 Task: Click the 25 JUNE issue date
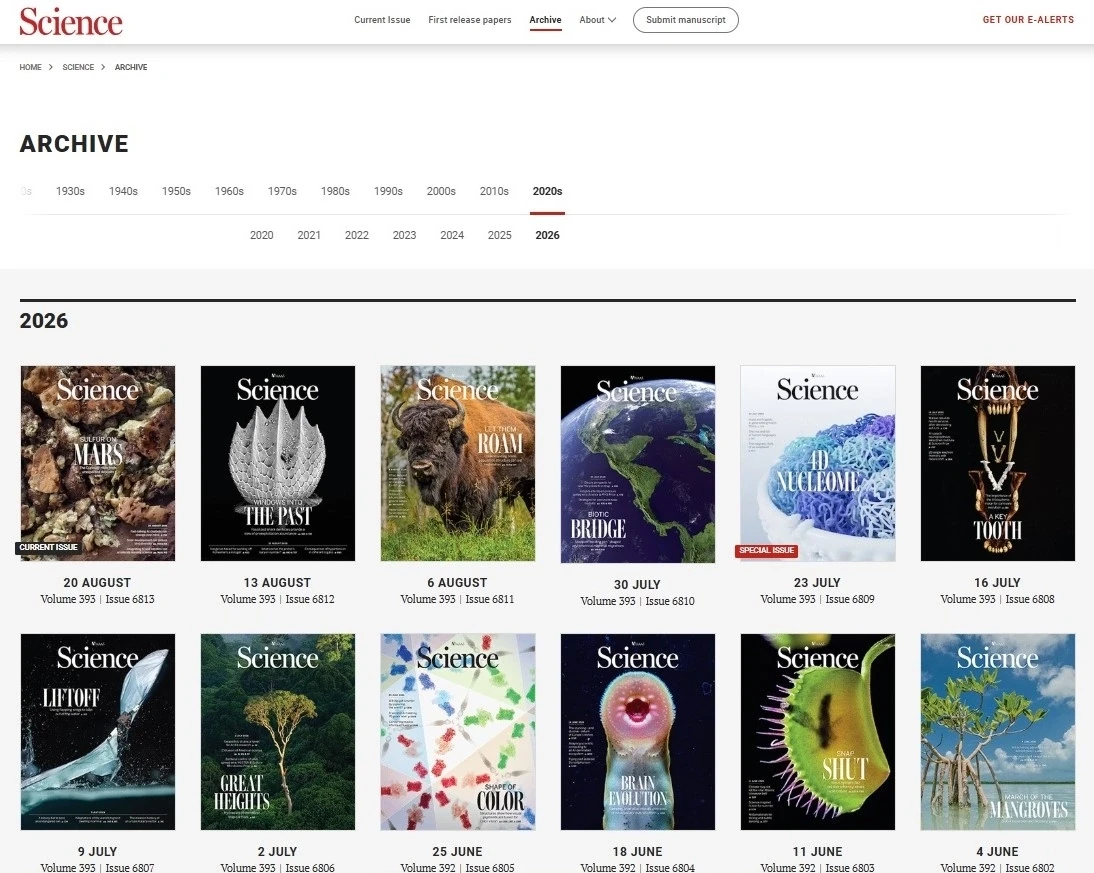(457, 851)
